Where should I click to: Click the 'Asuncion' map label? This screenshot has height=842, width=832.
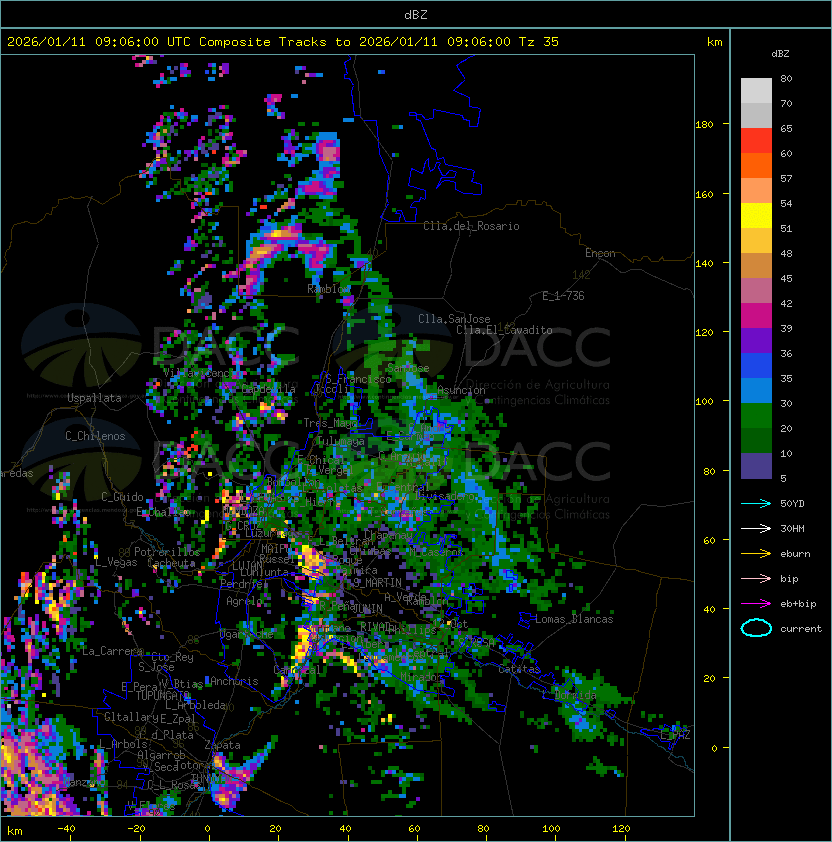(x=461, y=390)
